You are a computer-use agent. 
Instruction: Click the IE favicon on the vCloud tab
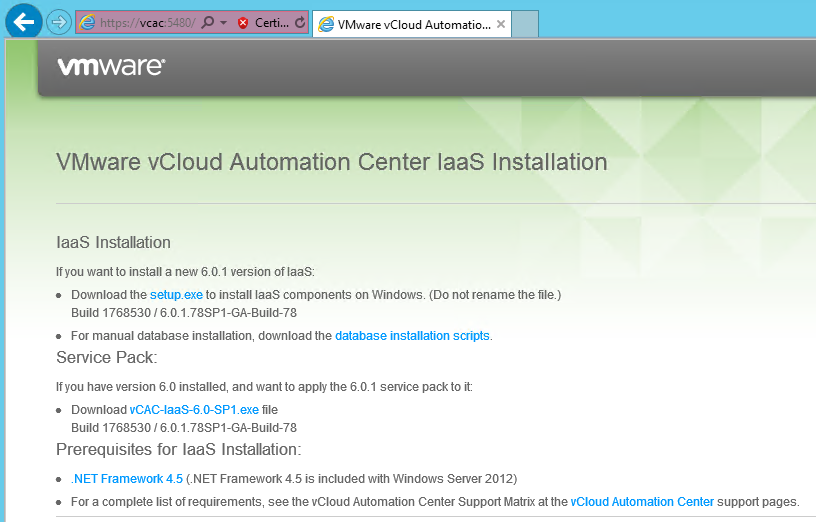325,24
